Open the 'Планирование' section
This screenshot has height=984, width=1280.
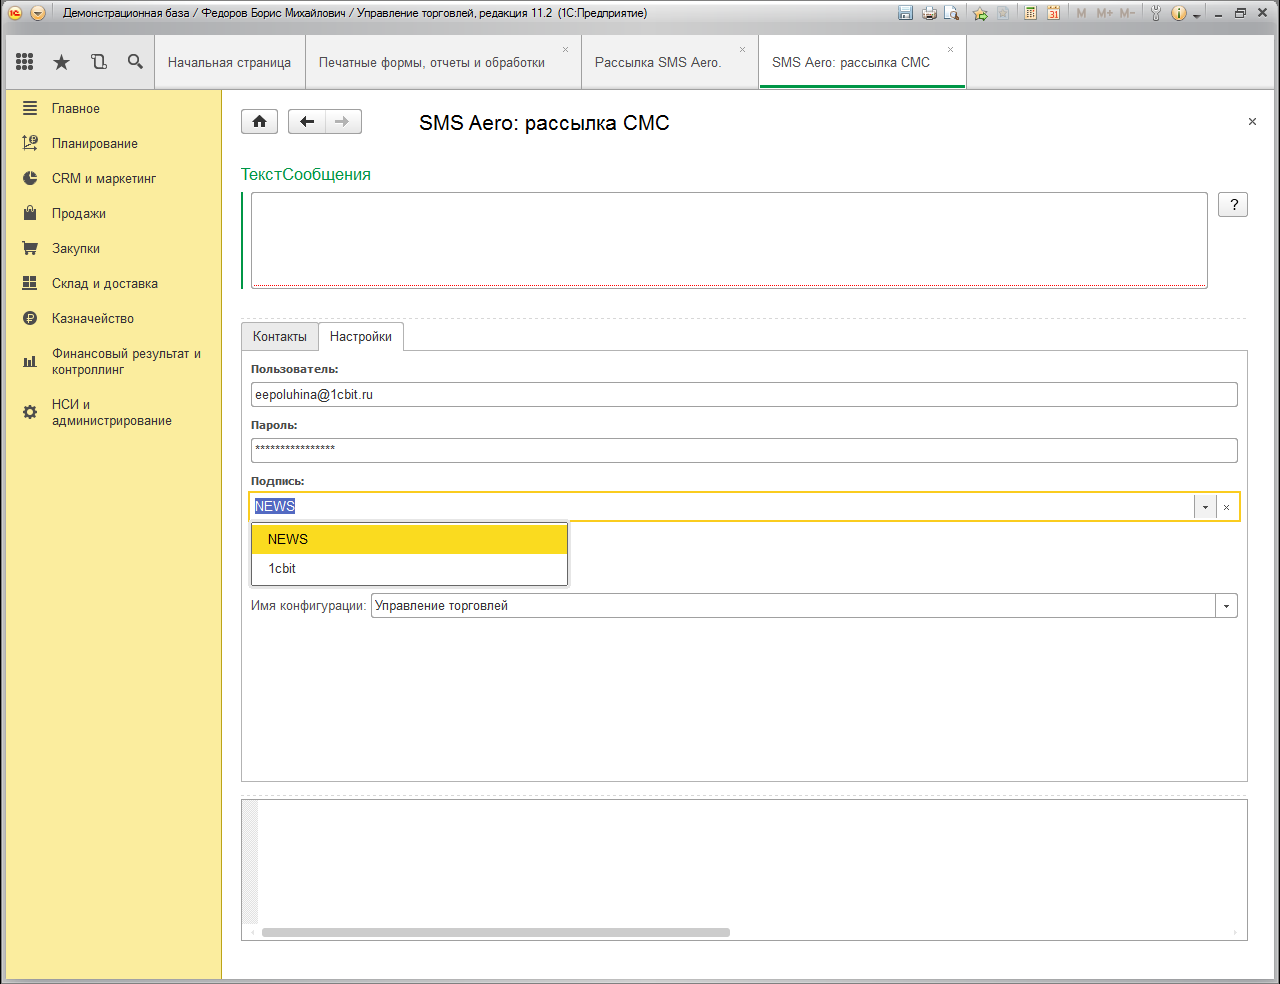point(95,144)
